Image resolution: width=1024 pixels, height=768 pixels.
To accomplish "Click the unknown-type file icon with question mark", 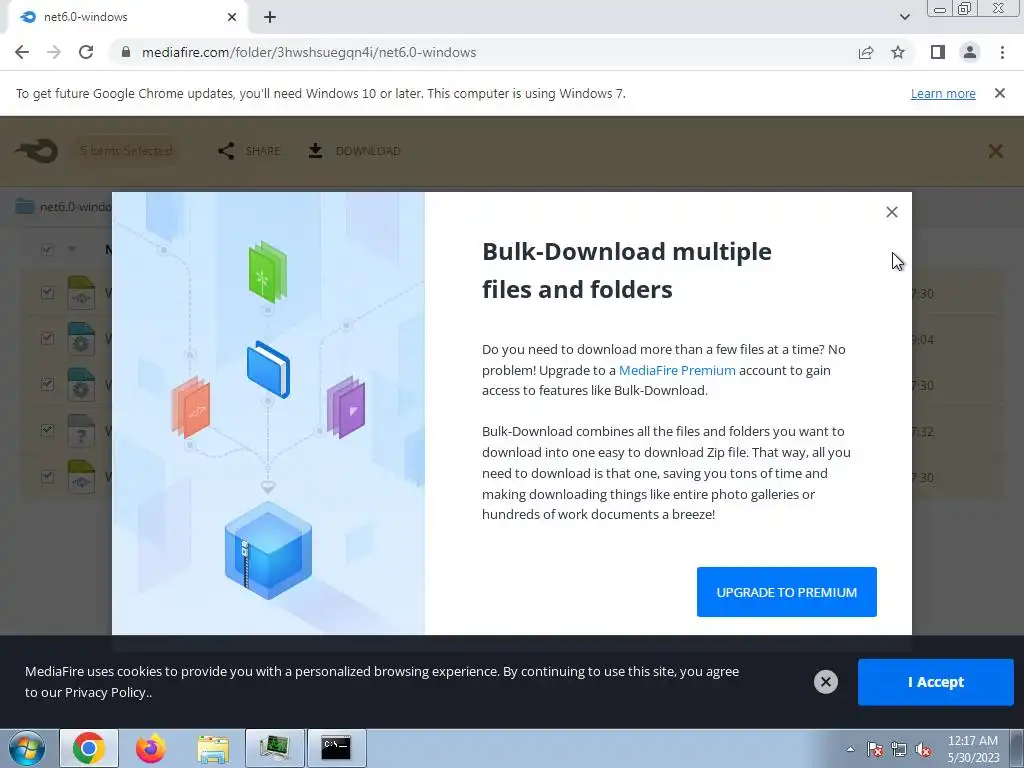I will click(x=81, y=430).
